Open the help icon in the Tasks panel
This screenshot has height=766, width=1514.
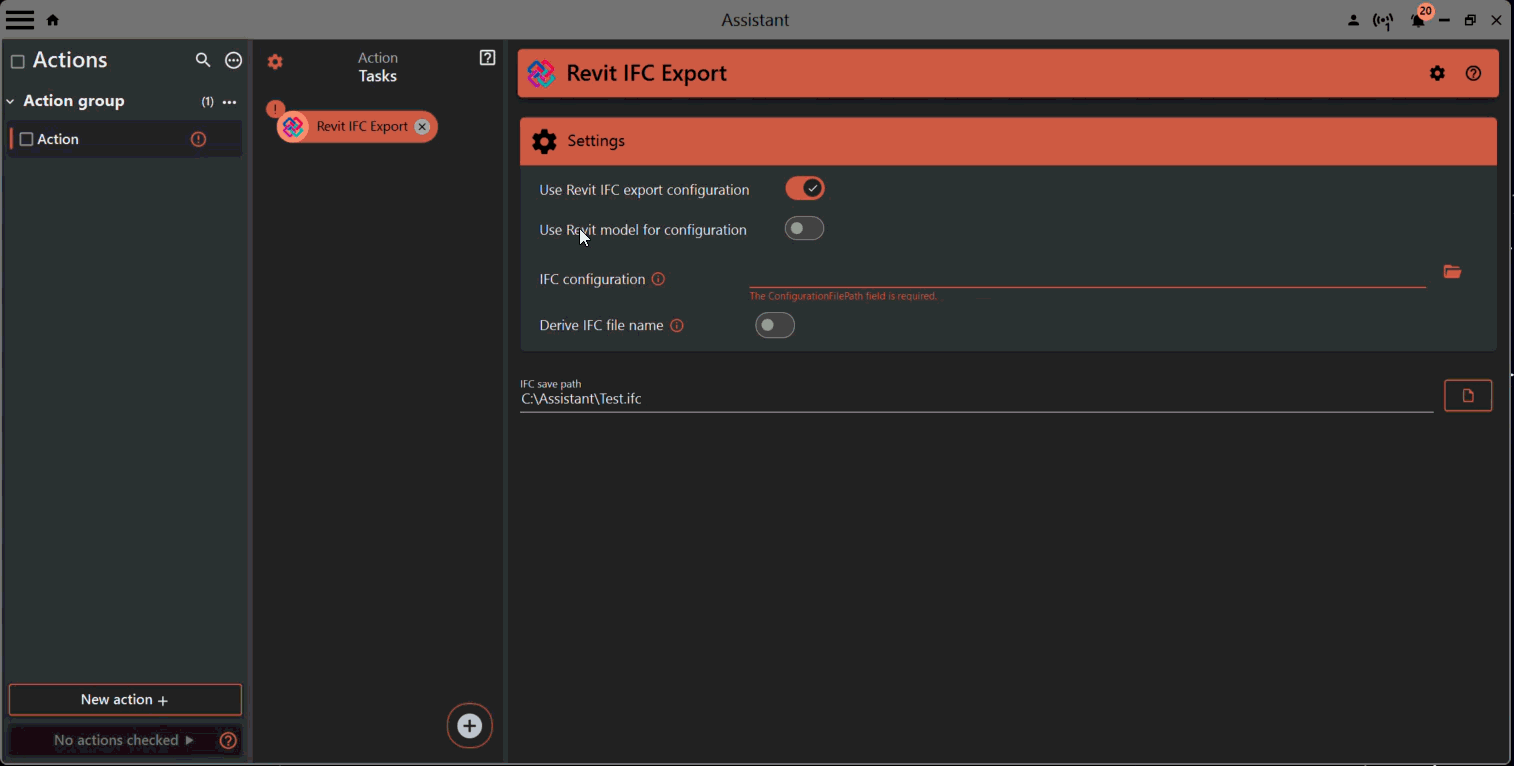pos(487,57)
